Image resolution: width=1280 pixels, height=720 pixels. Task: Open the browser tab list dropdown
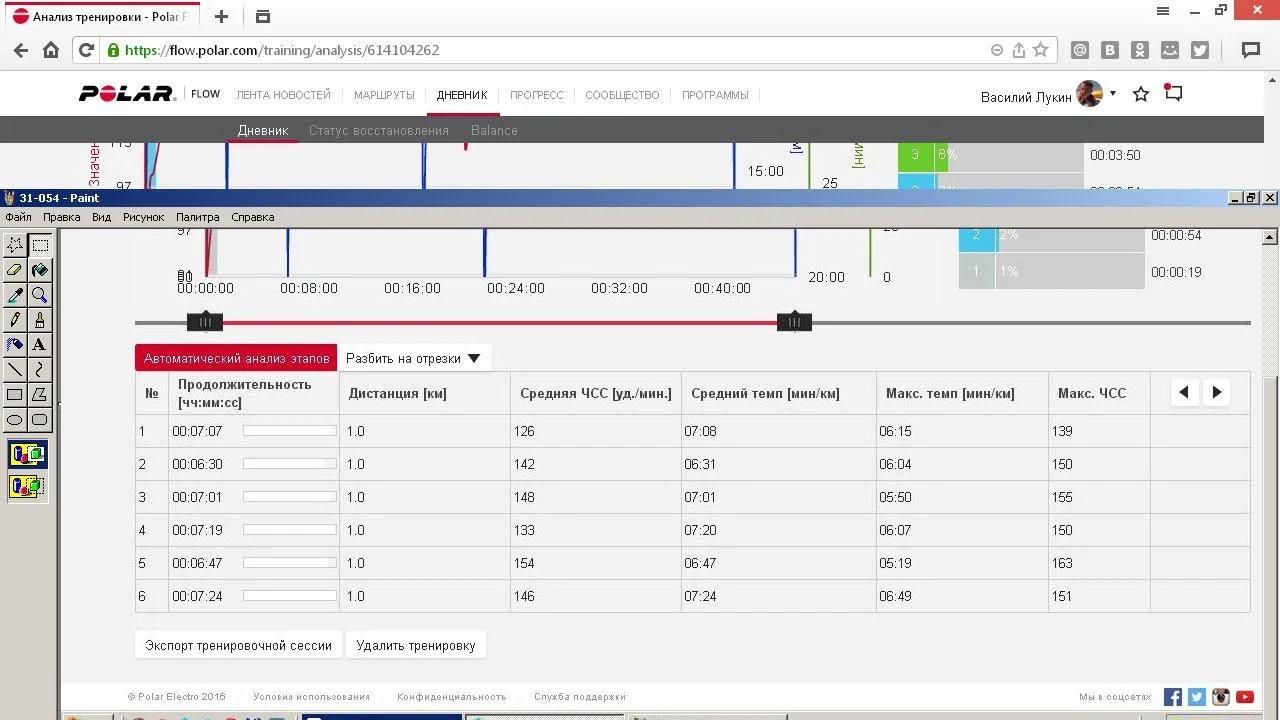pos(263,17)
